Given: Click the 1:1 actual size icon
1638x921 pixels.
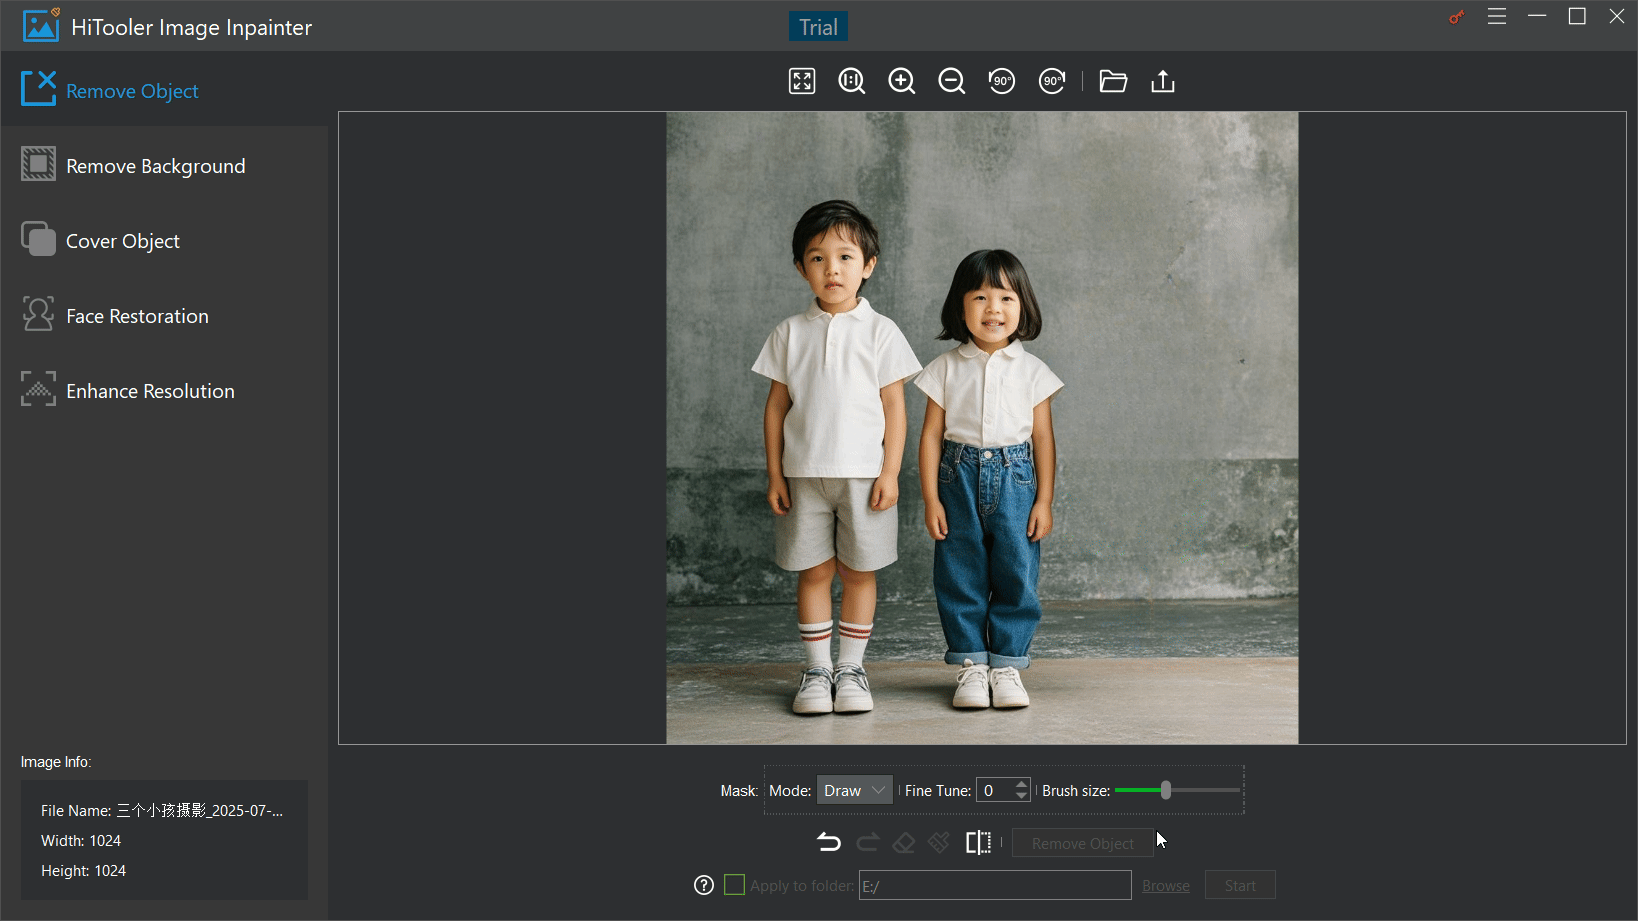Looking at the screenshot, I should tap(852, 81).
